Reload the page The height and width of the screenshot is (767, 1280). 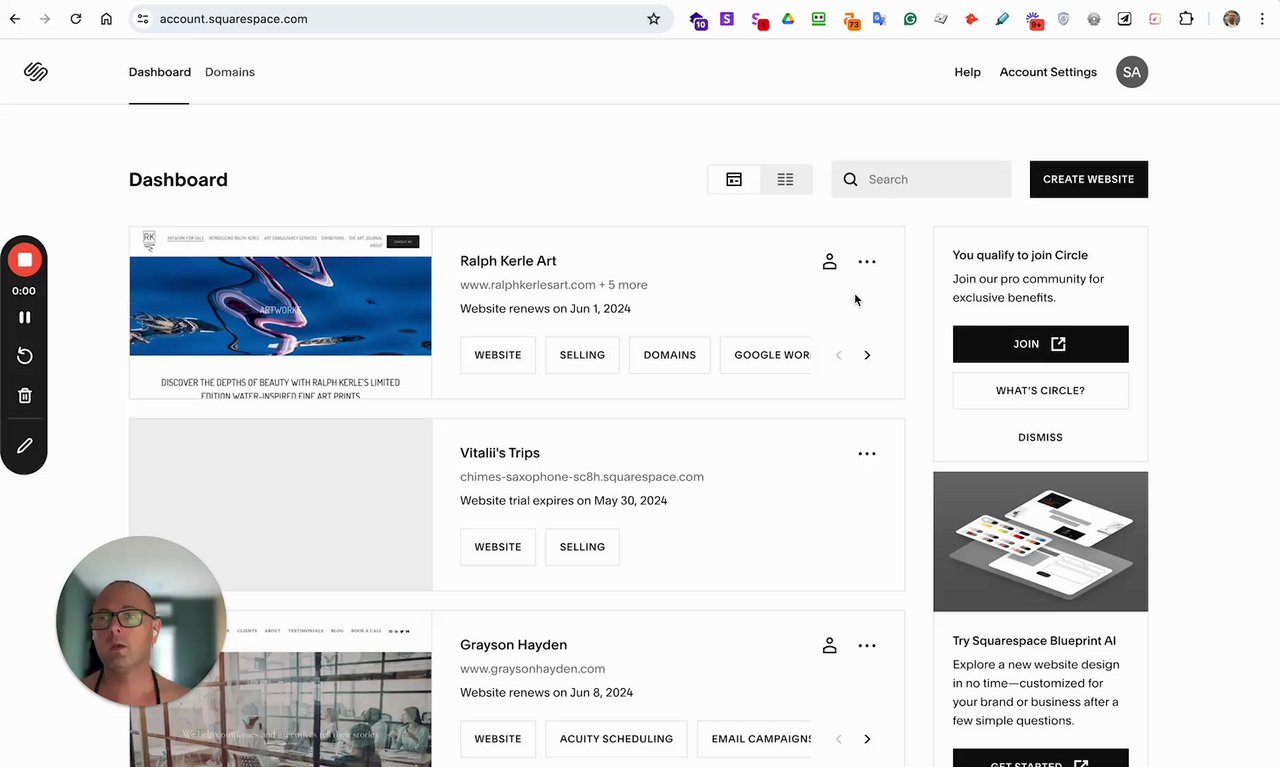click(75, 19)
